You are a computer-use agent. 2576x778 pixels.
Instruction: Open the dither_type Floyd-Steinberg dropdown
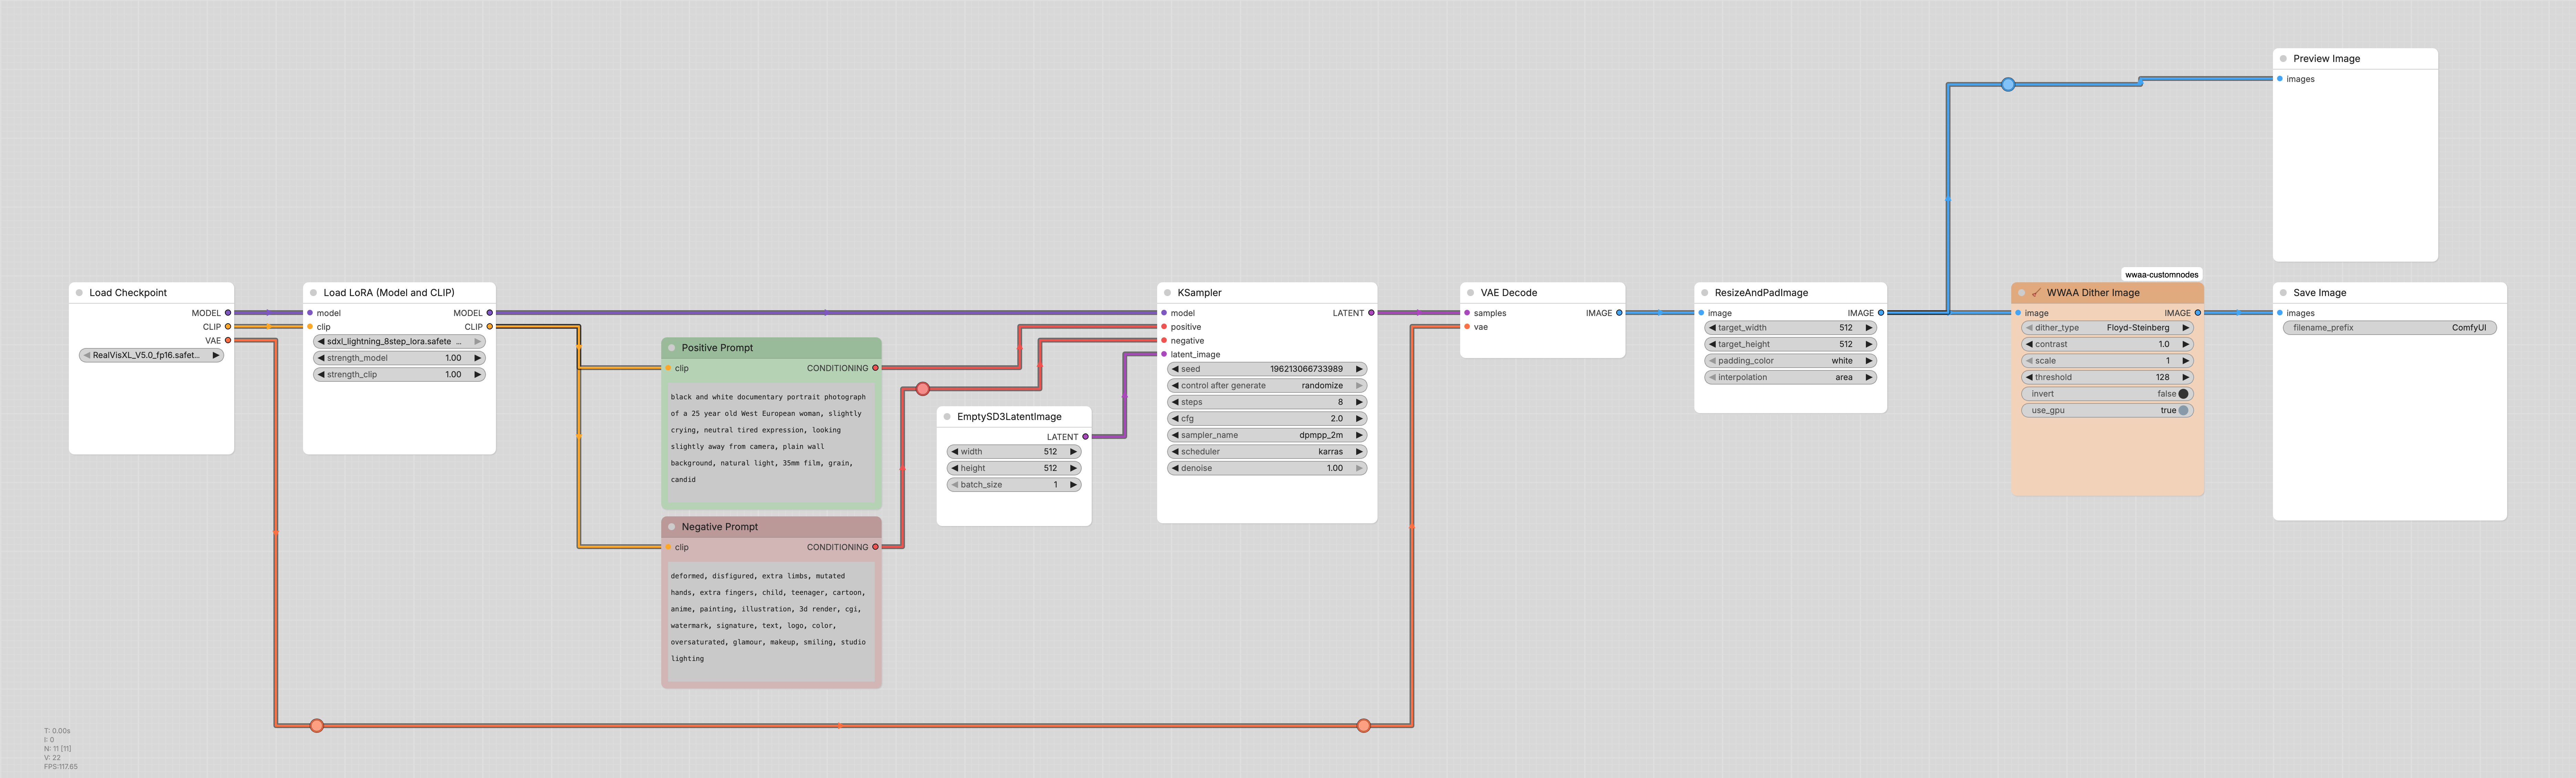point(2107,328)
